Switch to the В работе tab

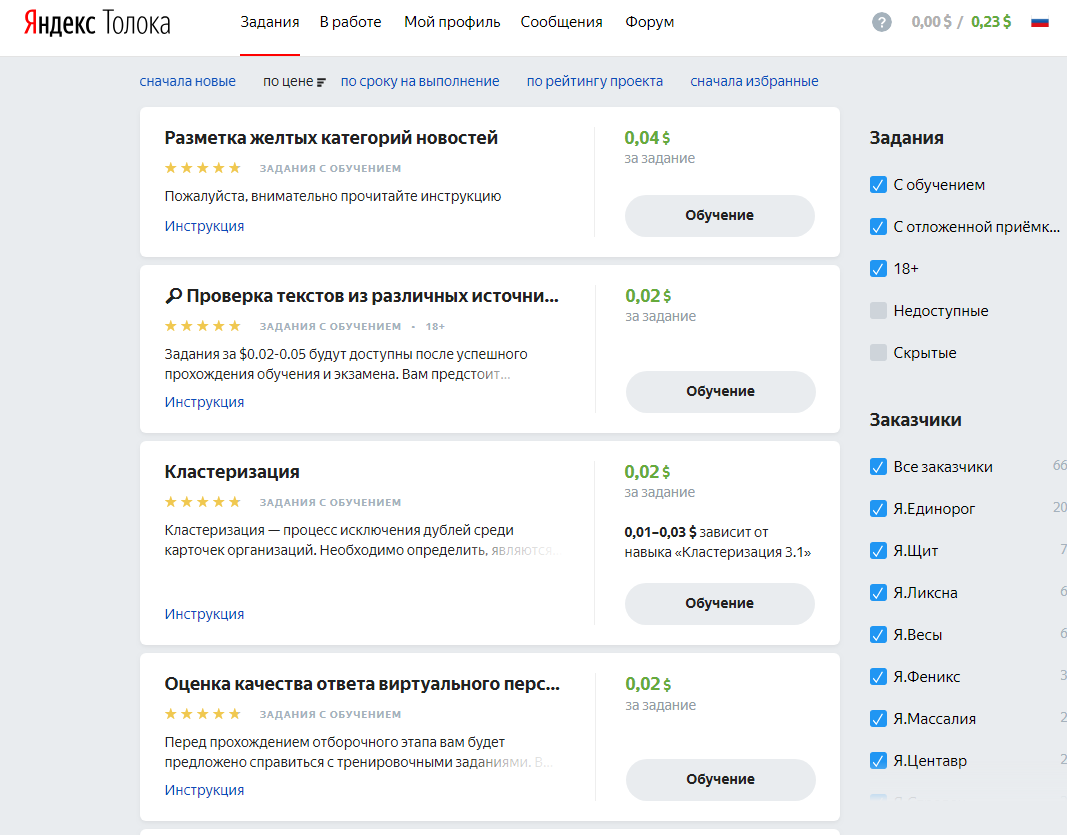tap(350, 22)
